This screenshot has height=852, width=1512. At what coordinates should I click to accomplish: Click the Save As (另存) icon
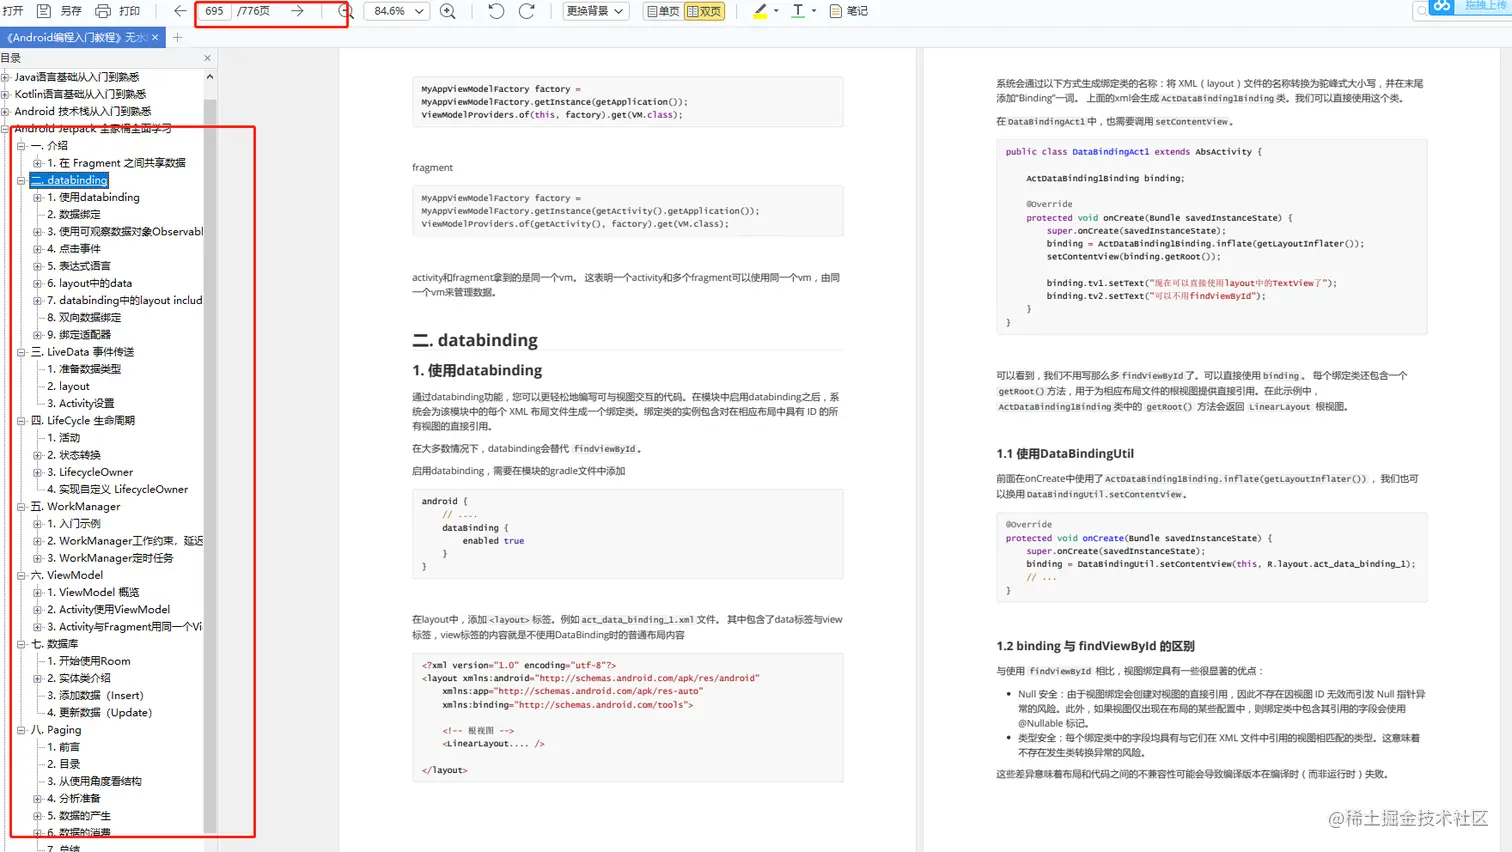point(43,11)
